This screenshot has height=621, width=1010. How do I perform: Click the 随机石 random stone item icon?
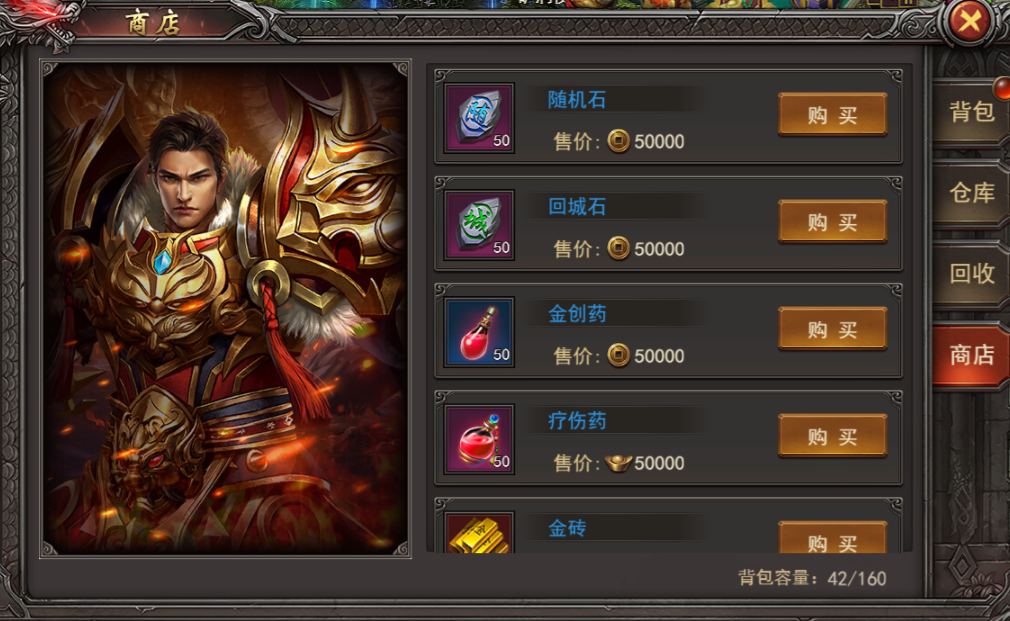pos(479,117)
